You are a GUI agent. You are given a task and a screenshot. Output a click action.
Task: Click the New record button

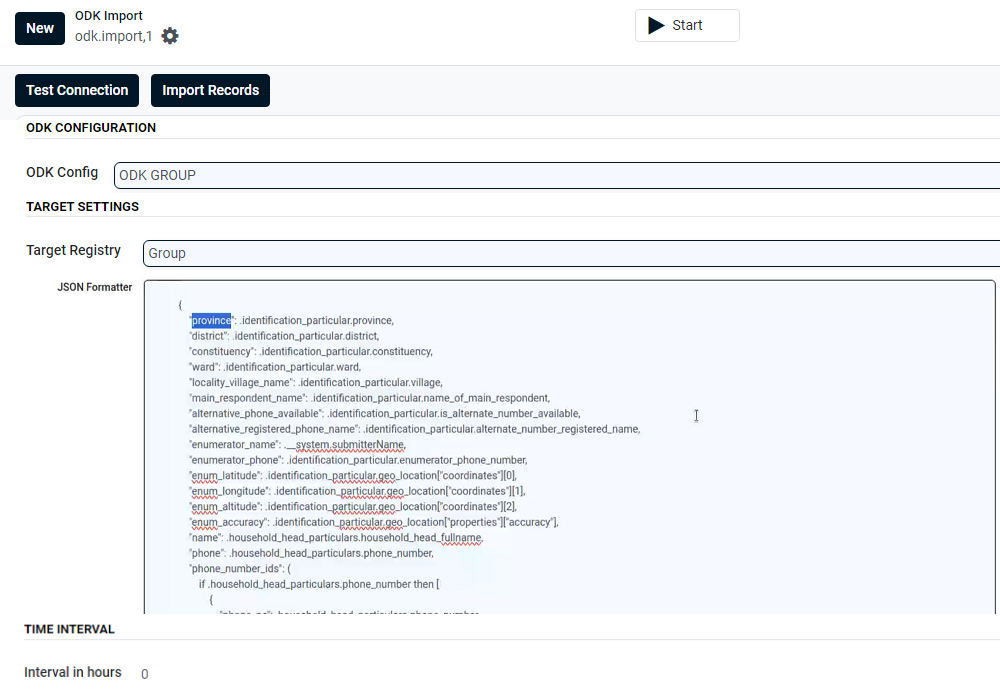point(40,28)
